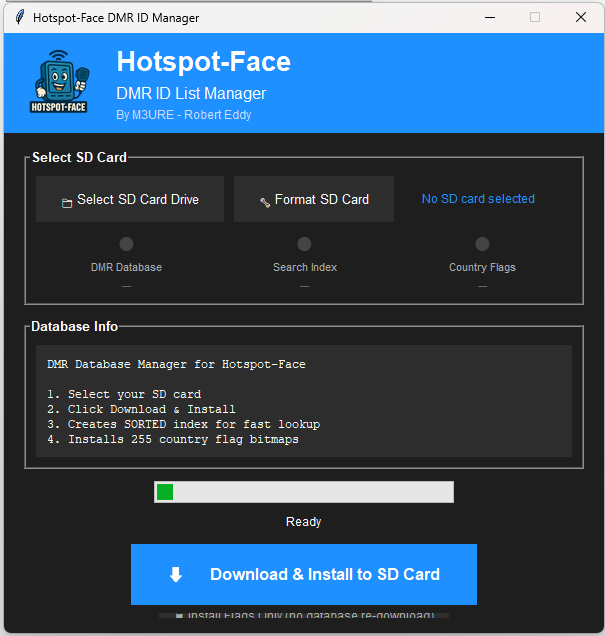Click the green progress bar
This screenshot has height=636, width=605.
304,492
